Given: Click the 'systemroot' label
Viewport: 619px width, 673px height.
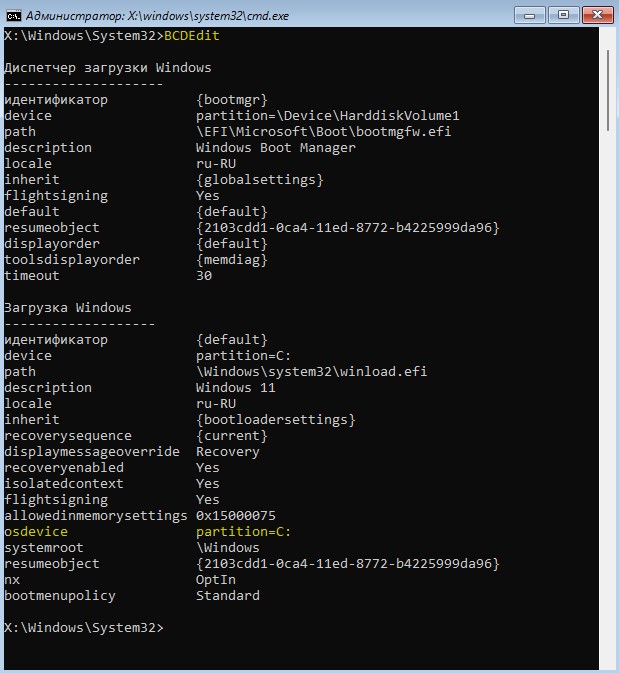Looking at the screenshot, I should [44, 548].
